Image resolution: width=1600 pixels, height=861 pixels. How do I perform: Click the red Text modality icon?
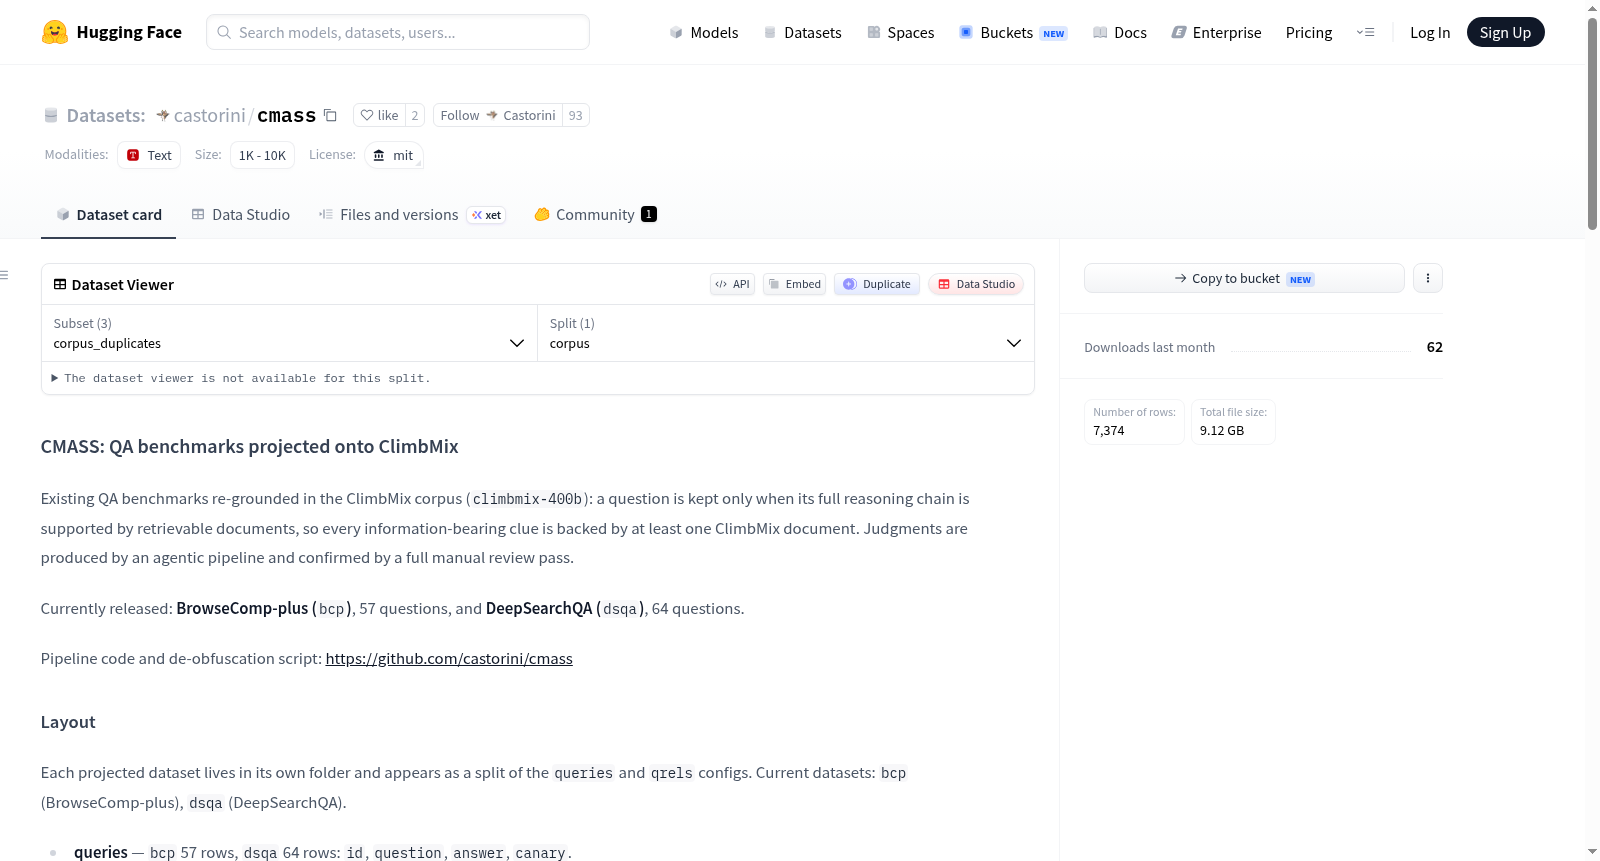(x=133, y=155)
